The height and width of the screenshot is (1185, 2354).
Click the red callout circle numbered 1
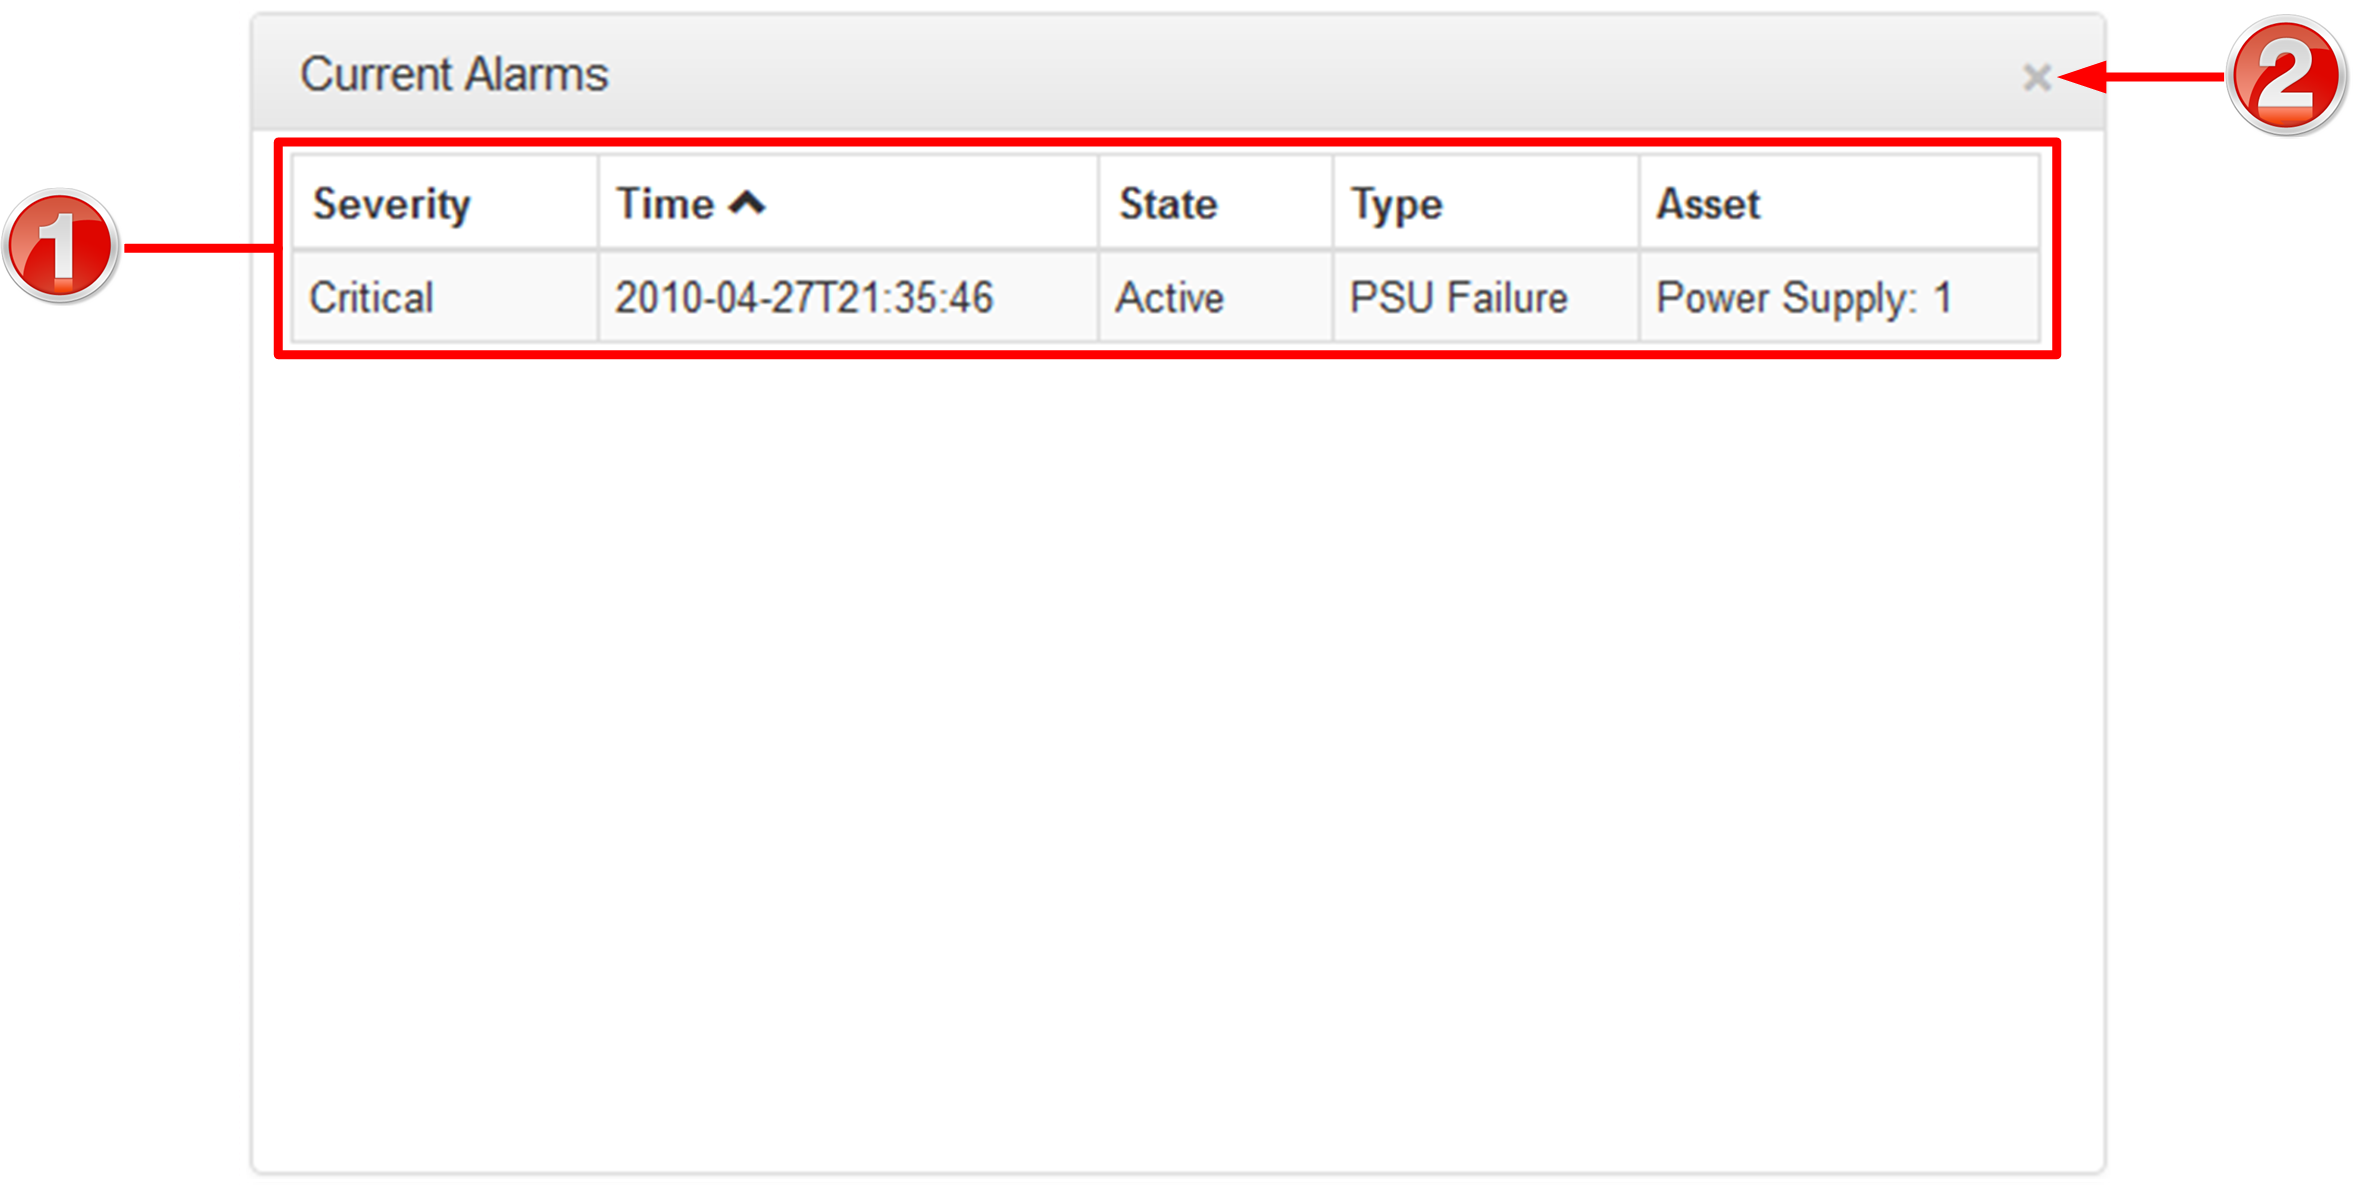61,246
